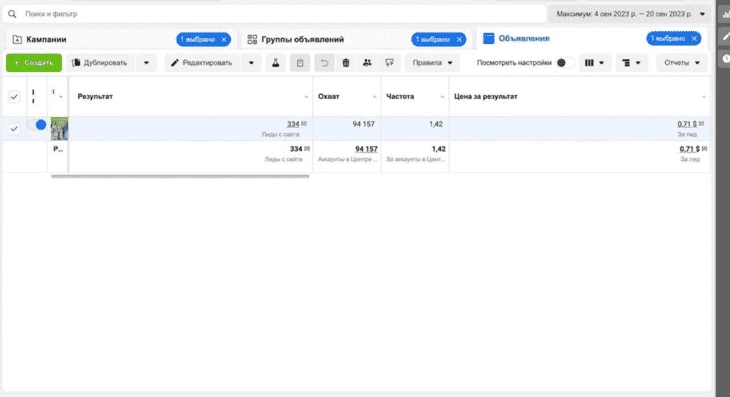Toggle the Посмотреть настройки switch
The image size is (730, 397).
[565, 63]
